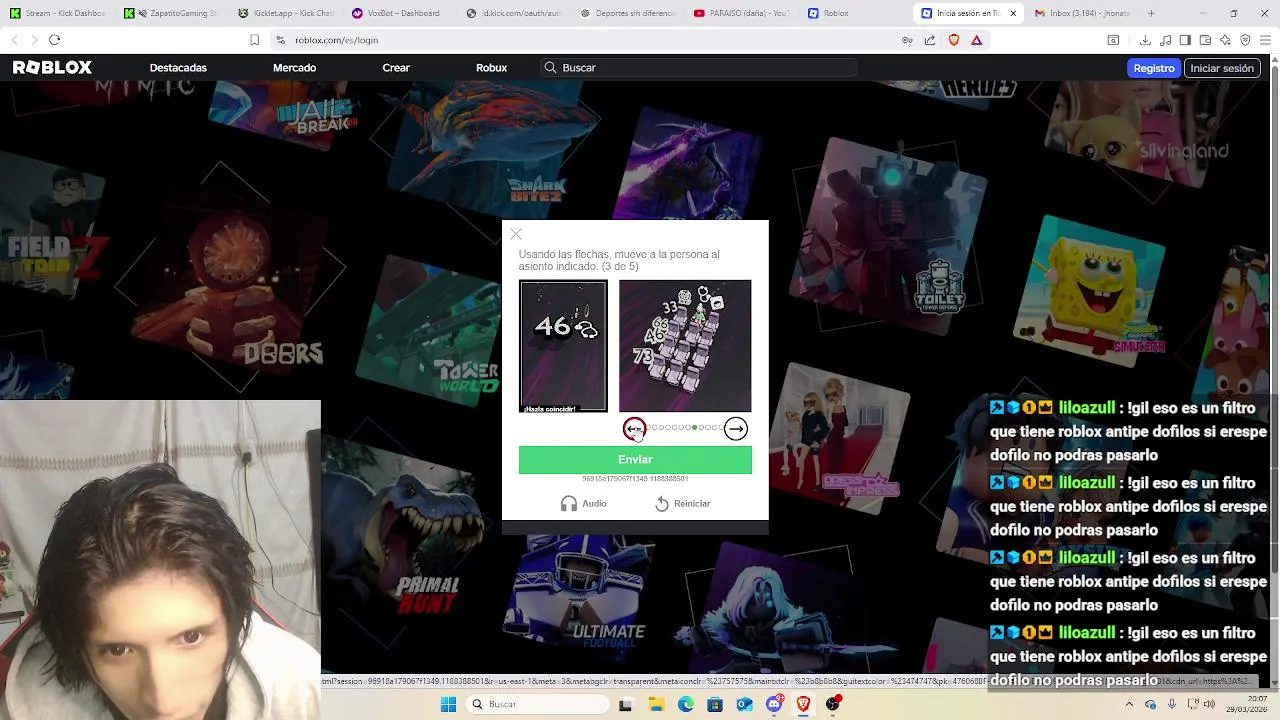Click the left arrow in the captcha
The height and width of the screenshot is (720, 1280).
pyautogui.click(x=634, y=429)
